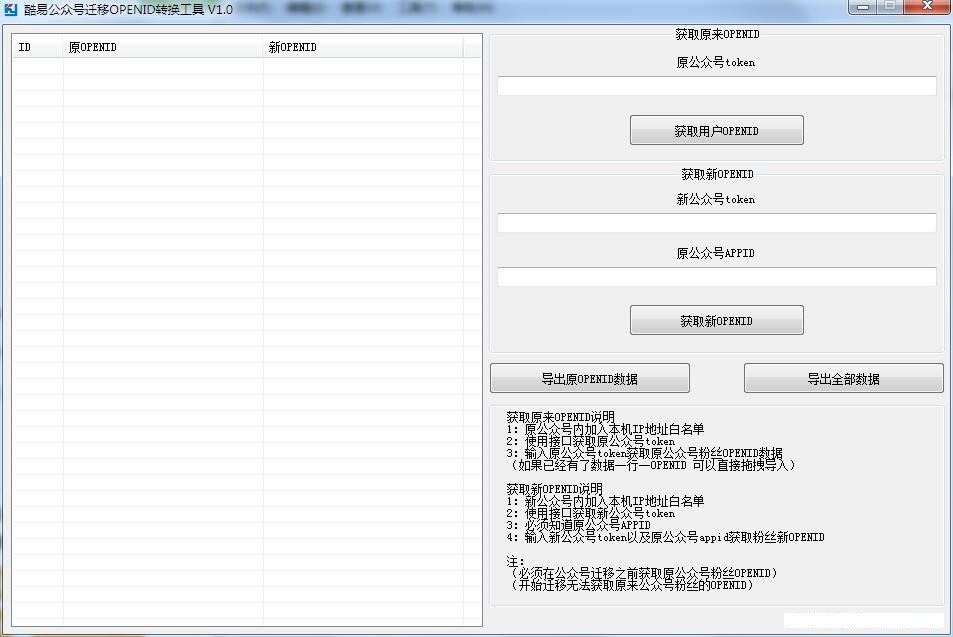Select the 新OPENID column header

pos(363,47)
